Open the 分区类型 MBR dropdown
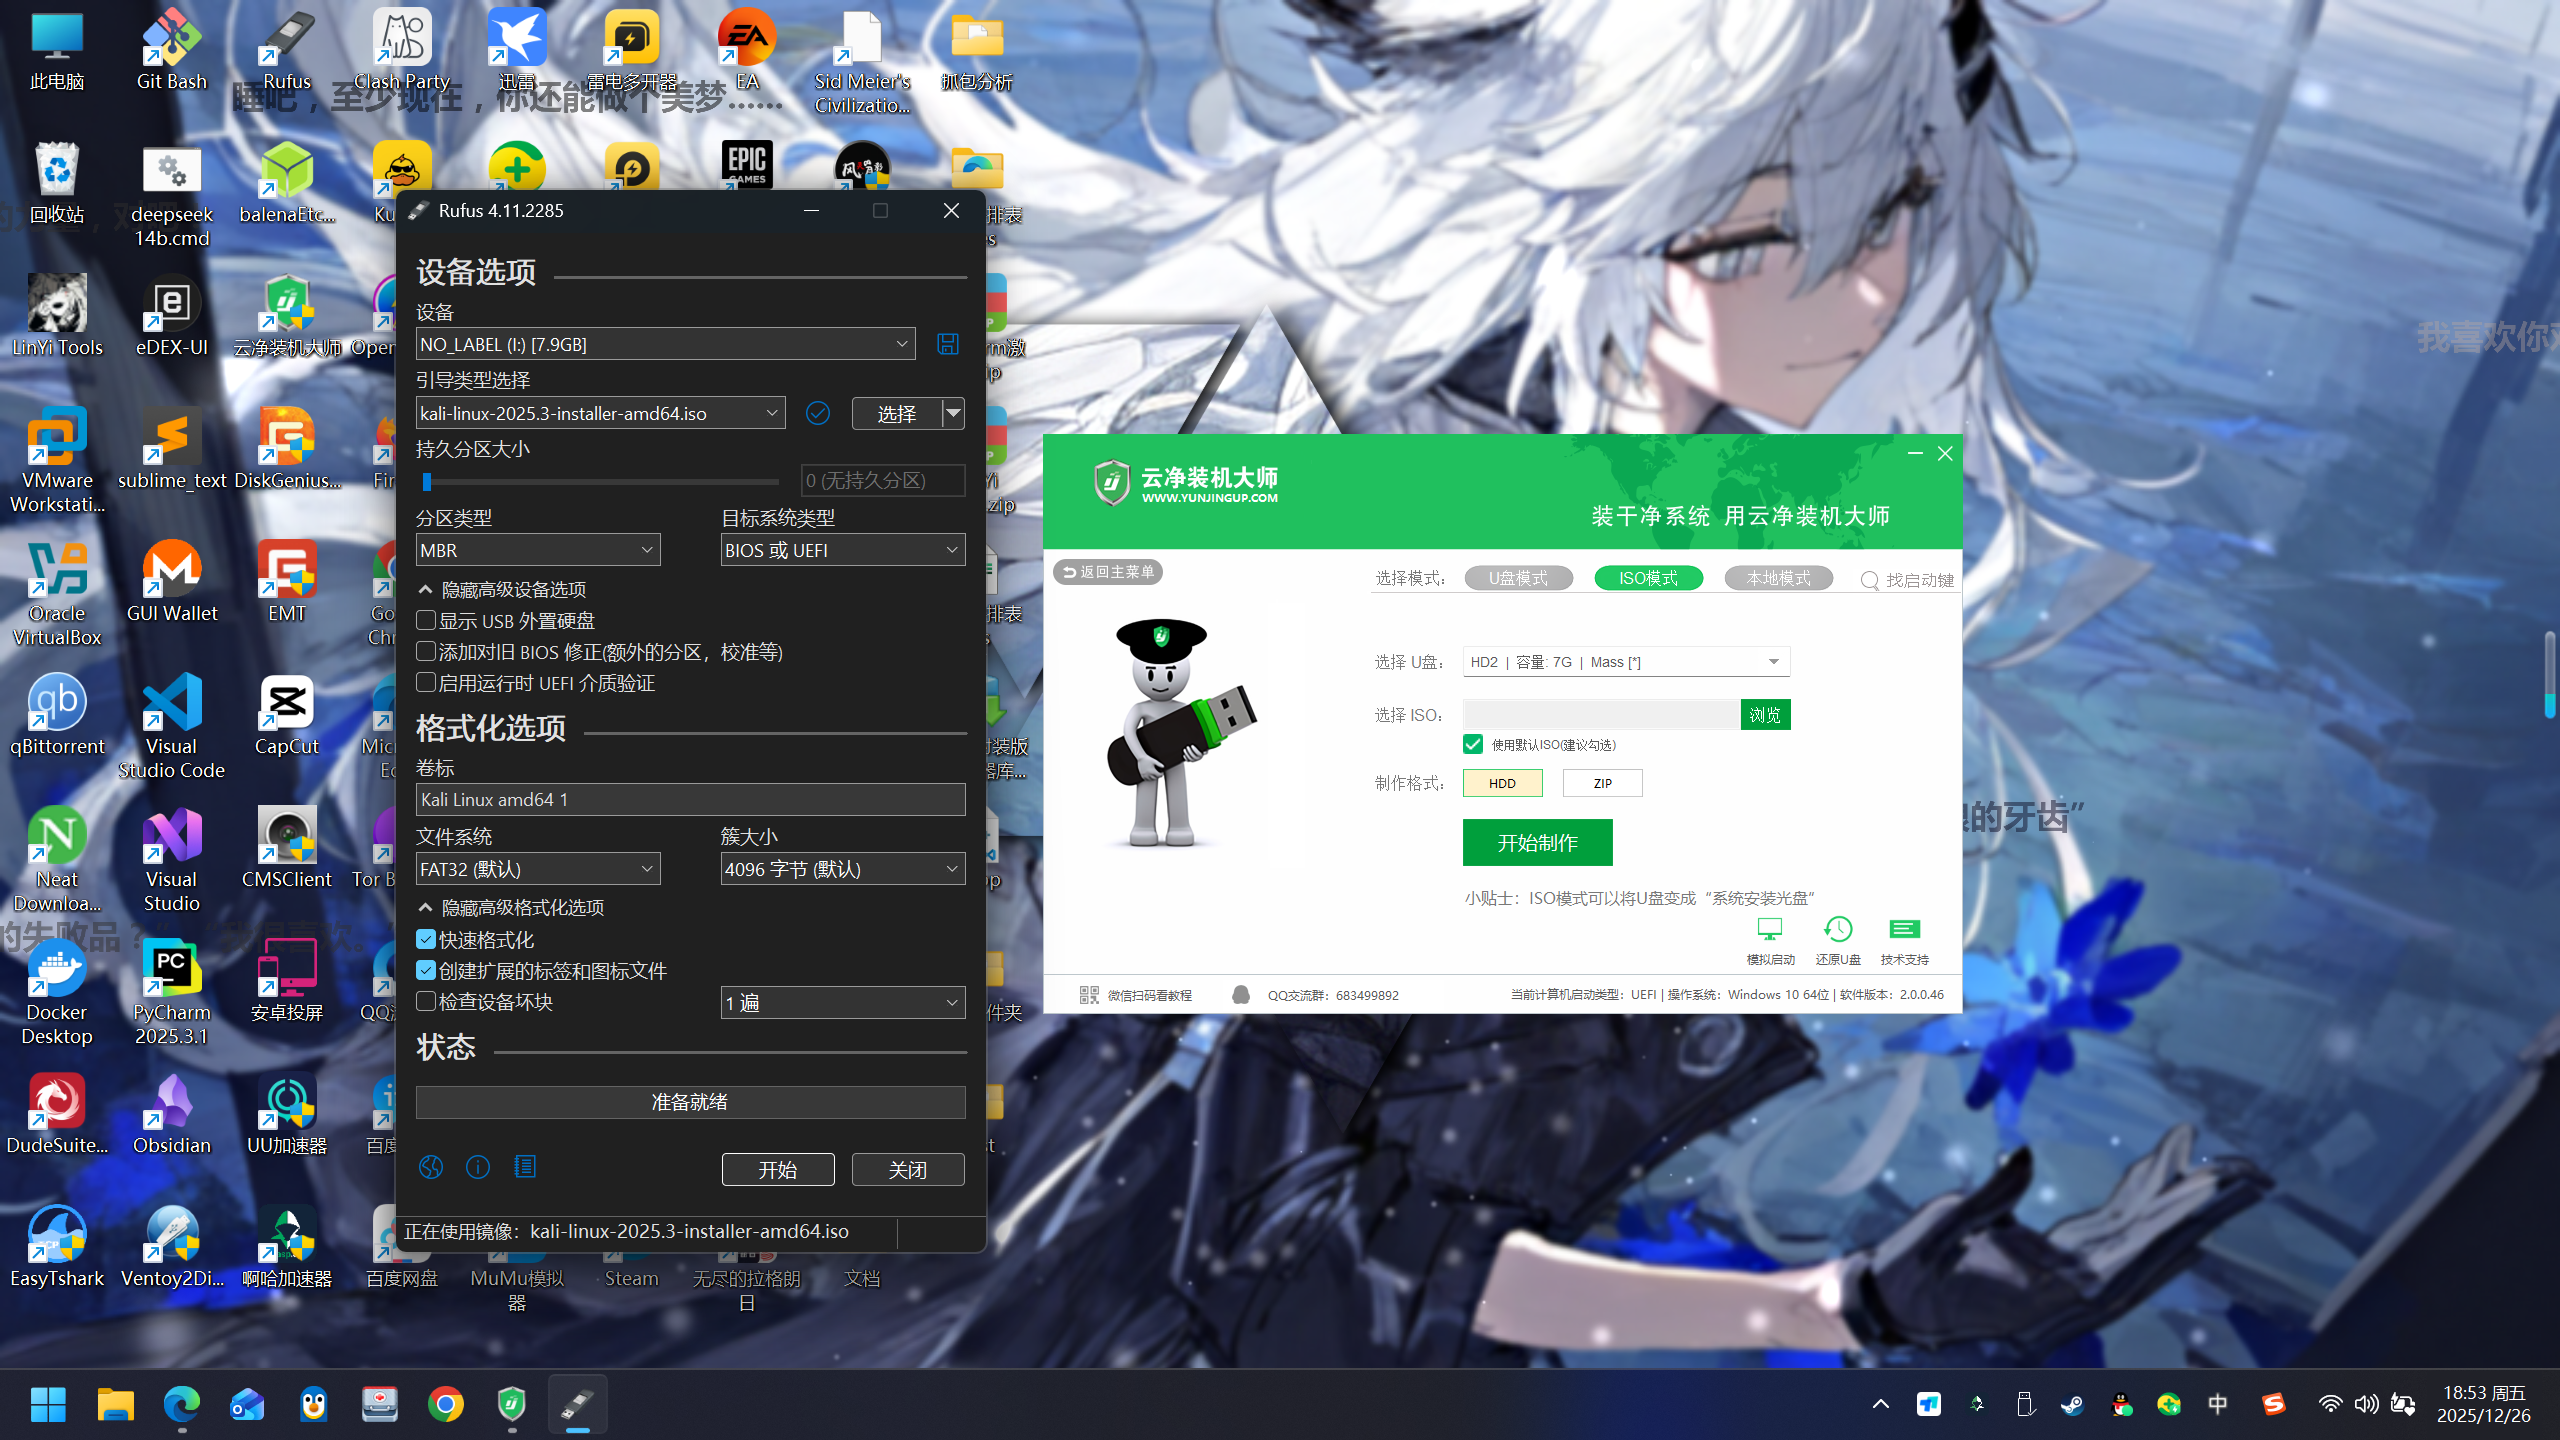The image size is (2560, 1440). point(538,550)
